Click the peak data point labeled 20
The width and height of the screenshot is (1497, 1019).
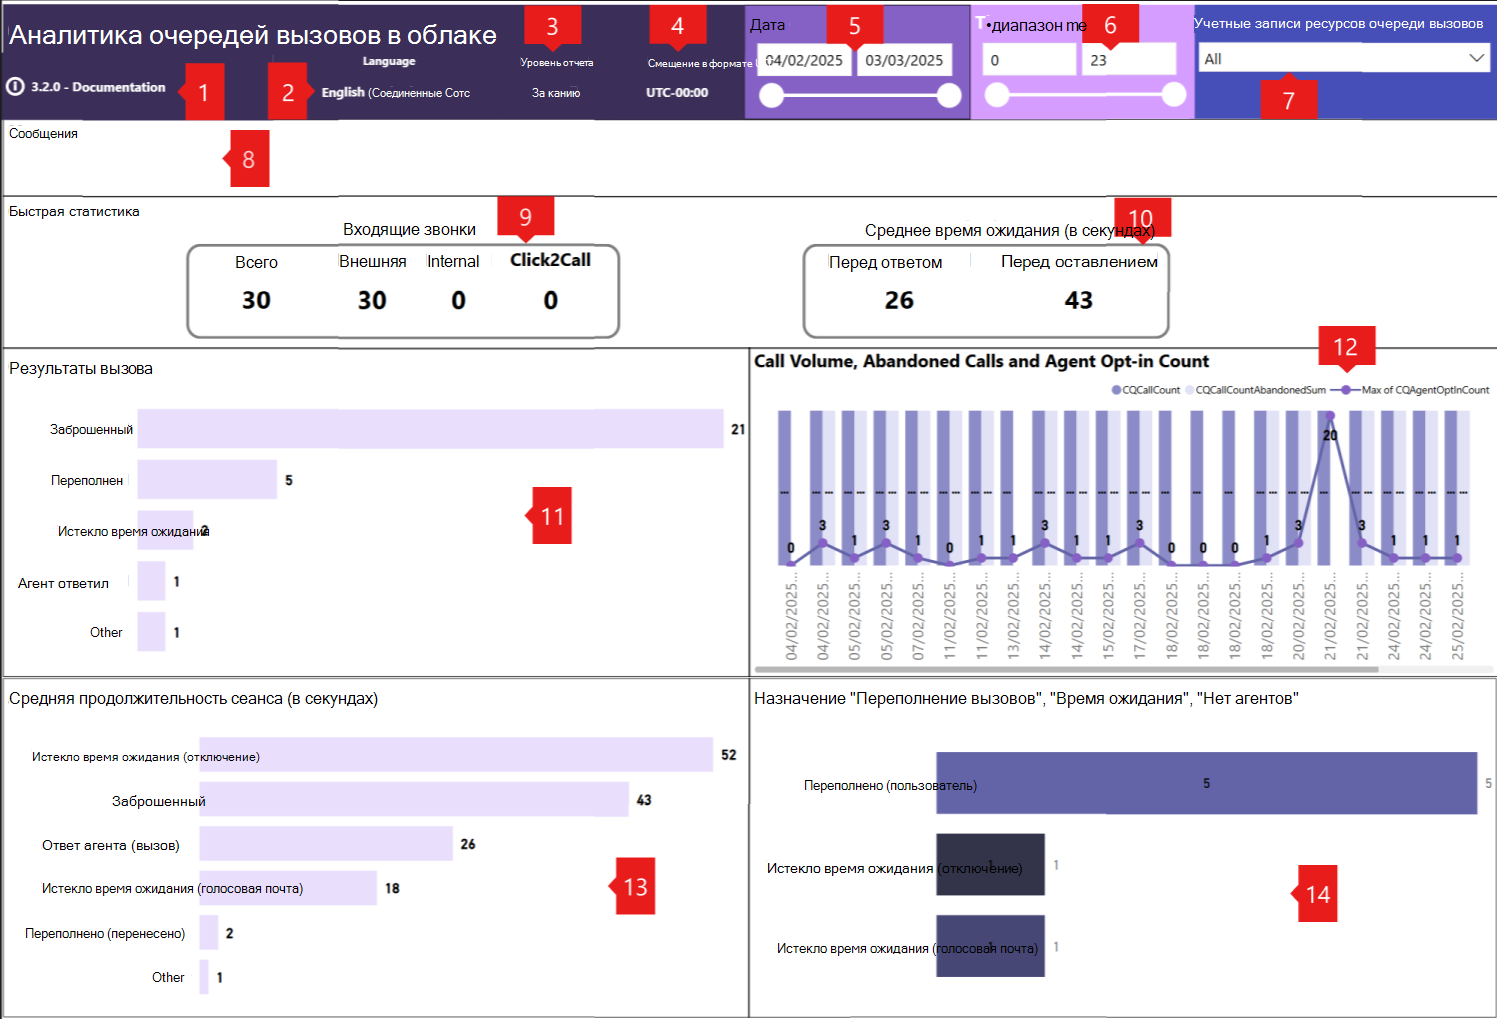click(1330, 416)
